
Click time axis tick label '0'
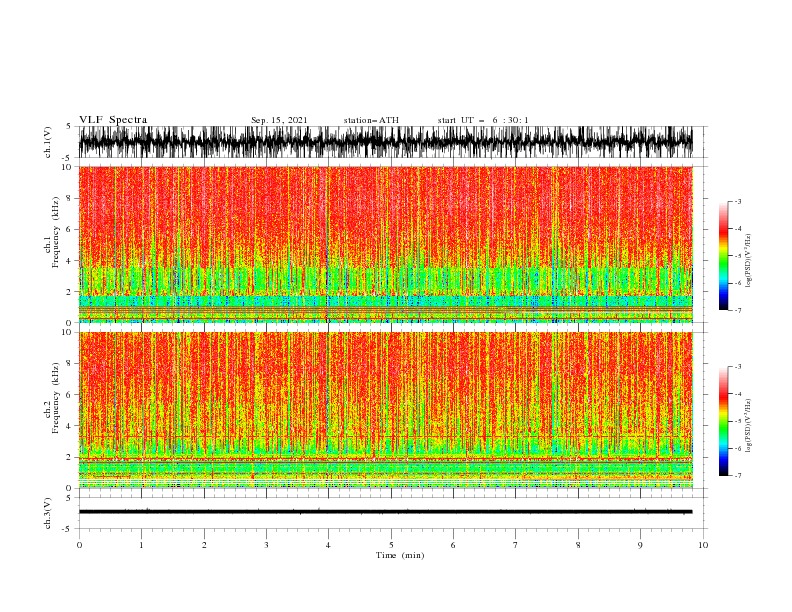[79, 545]
